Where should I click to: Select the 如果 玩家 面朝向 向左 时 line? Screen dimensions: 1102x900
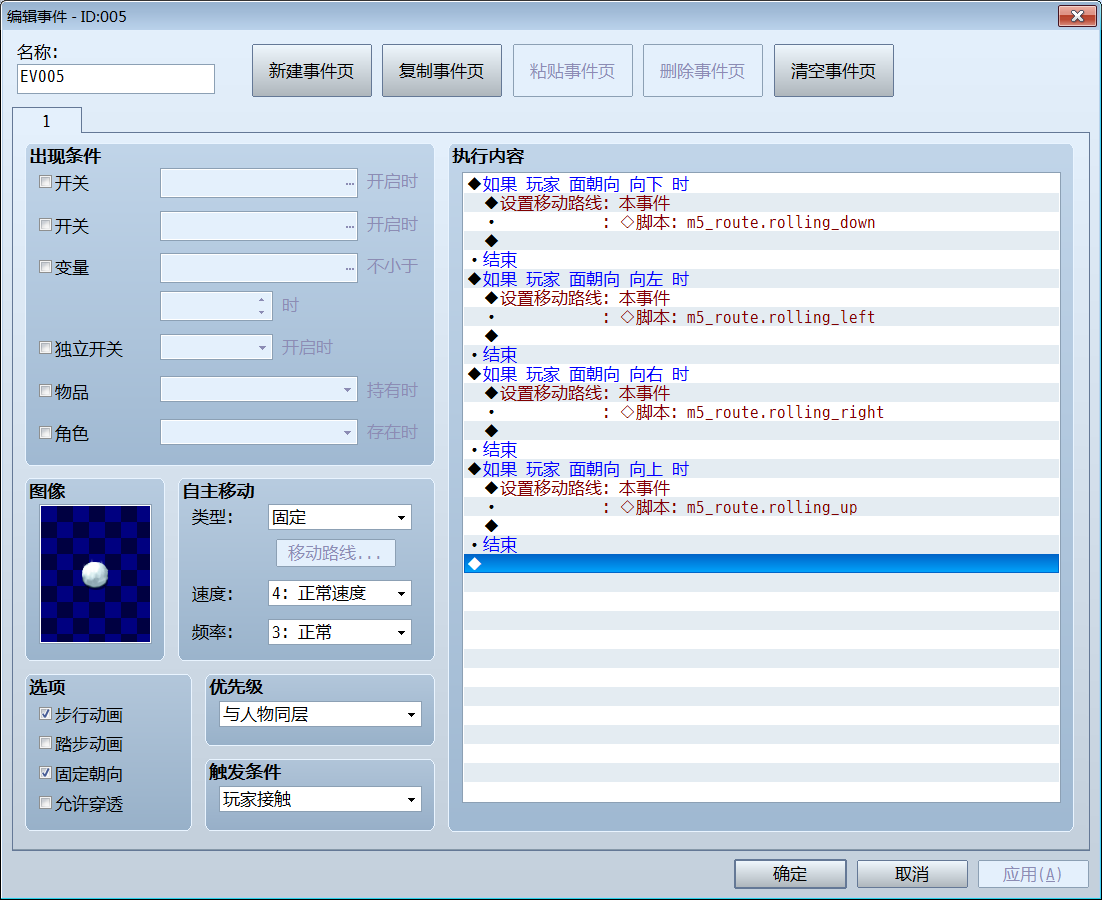(761, 279)
